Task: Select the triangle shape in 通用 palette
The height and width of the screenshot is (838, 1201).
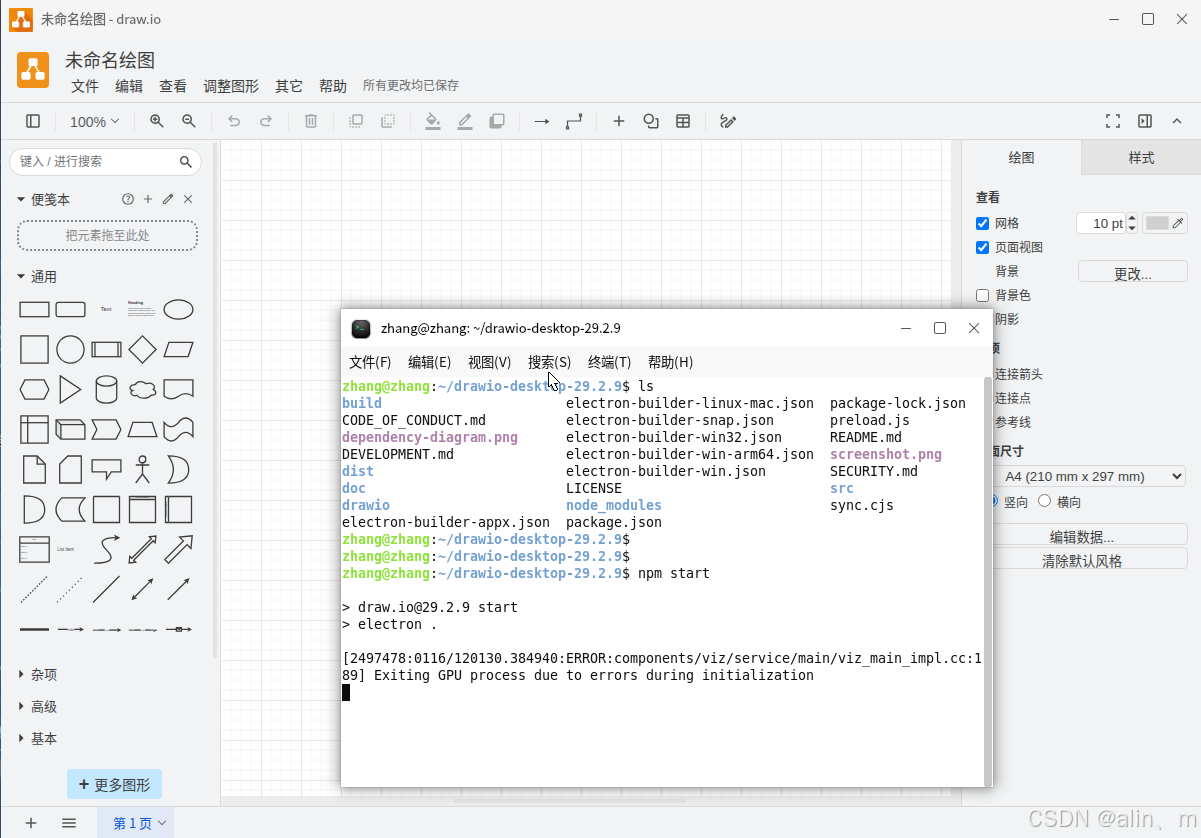Action: (x=70, y=389)
